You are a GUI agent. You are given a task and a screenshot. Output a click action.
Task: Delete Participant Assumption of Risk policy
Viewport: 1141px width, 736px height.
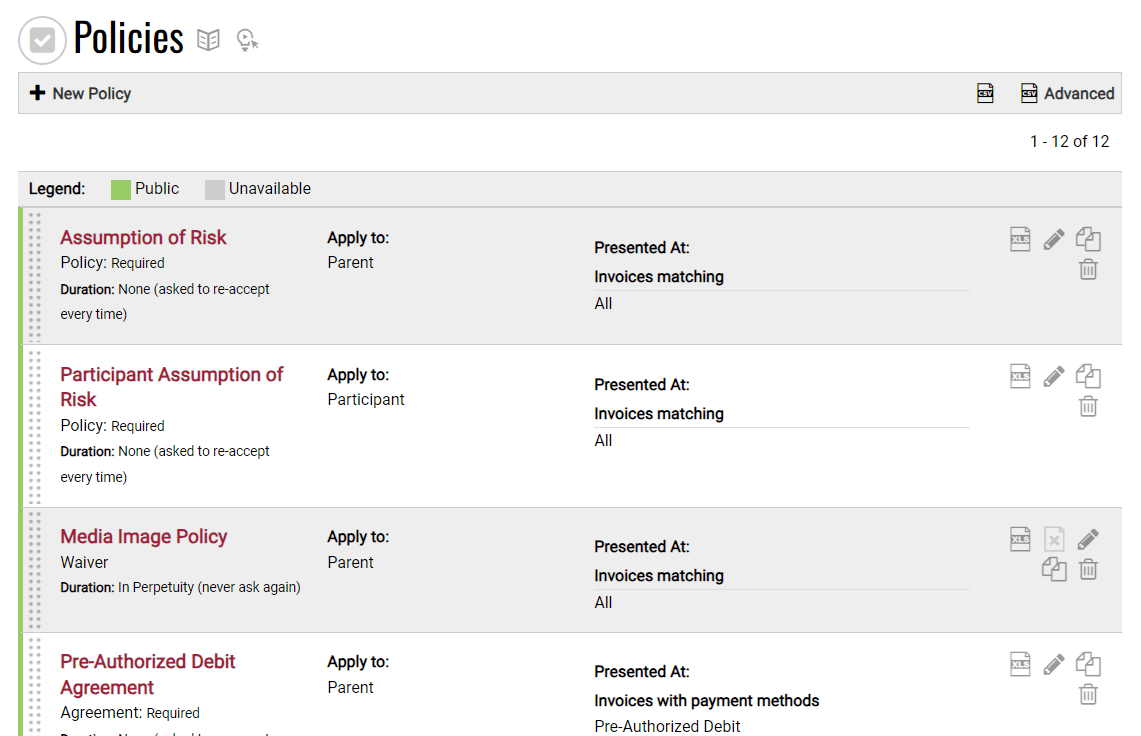click(1089, 406)
